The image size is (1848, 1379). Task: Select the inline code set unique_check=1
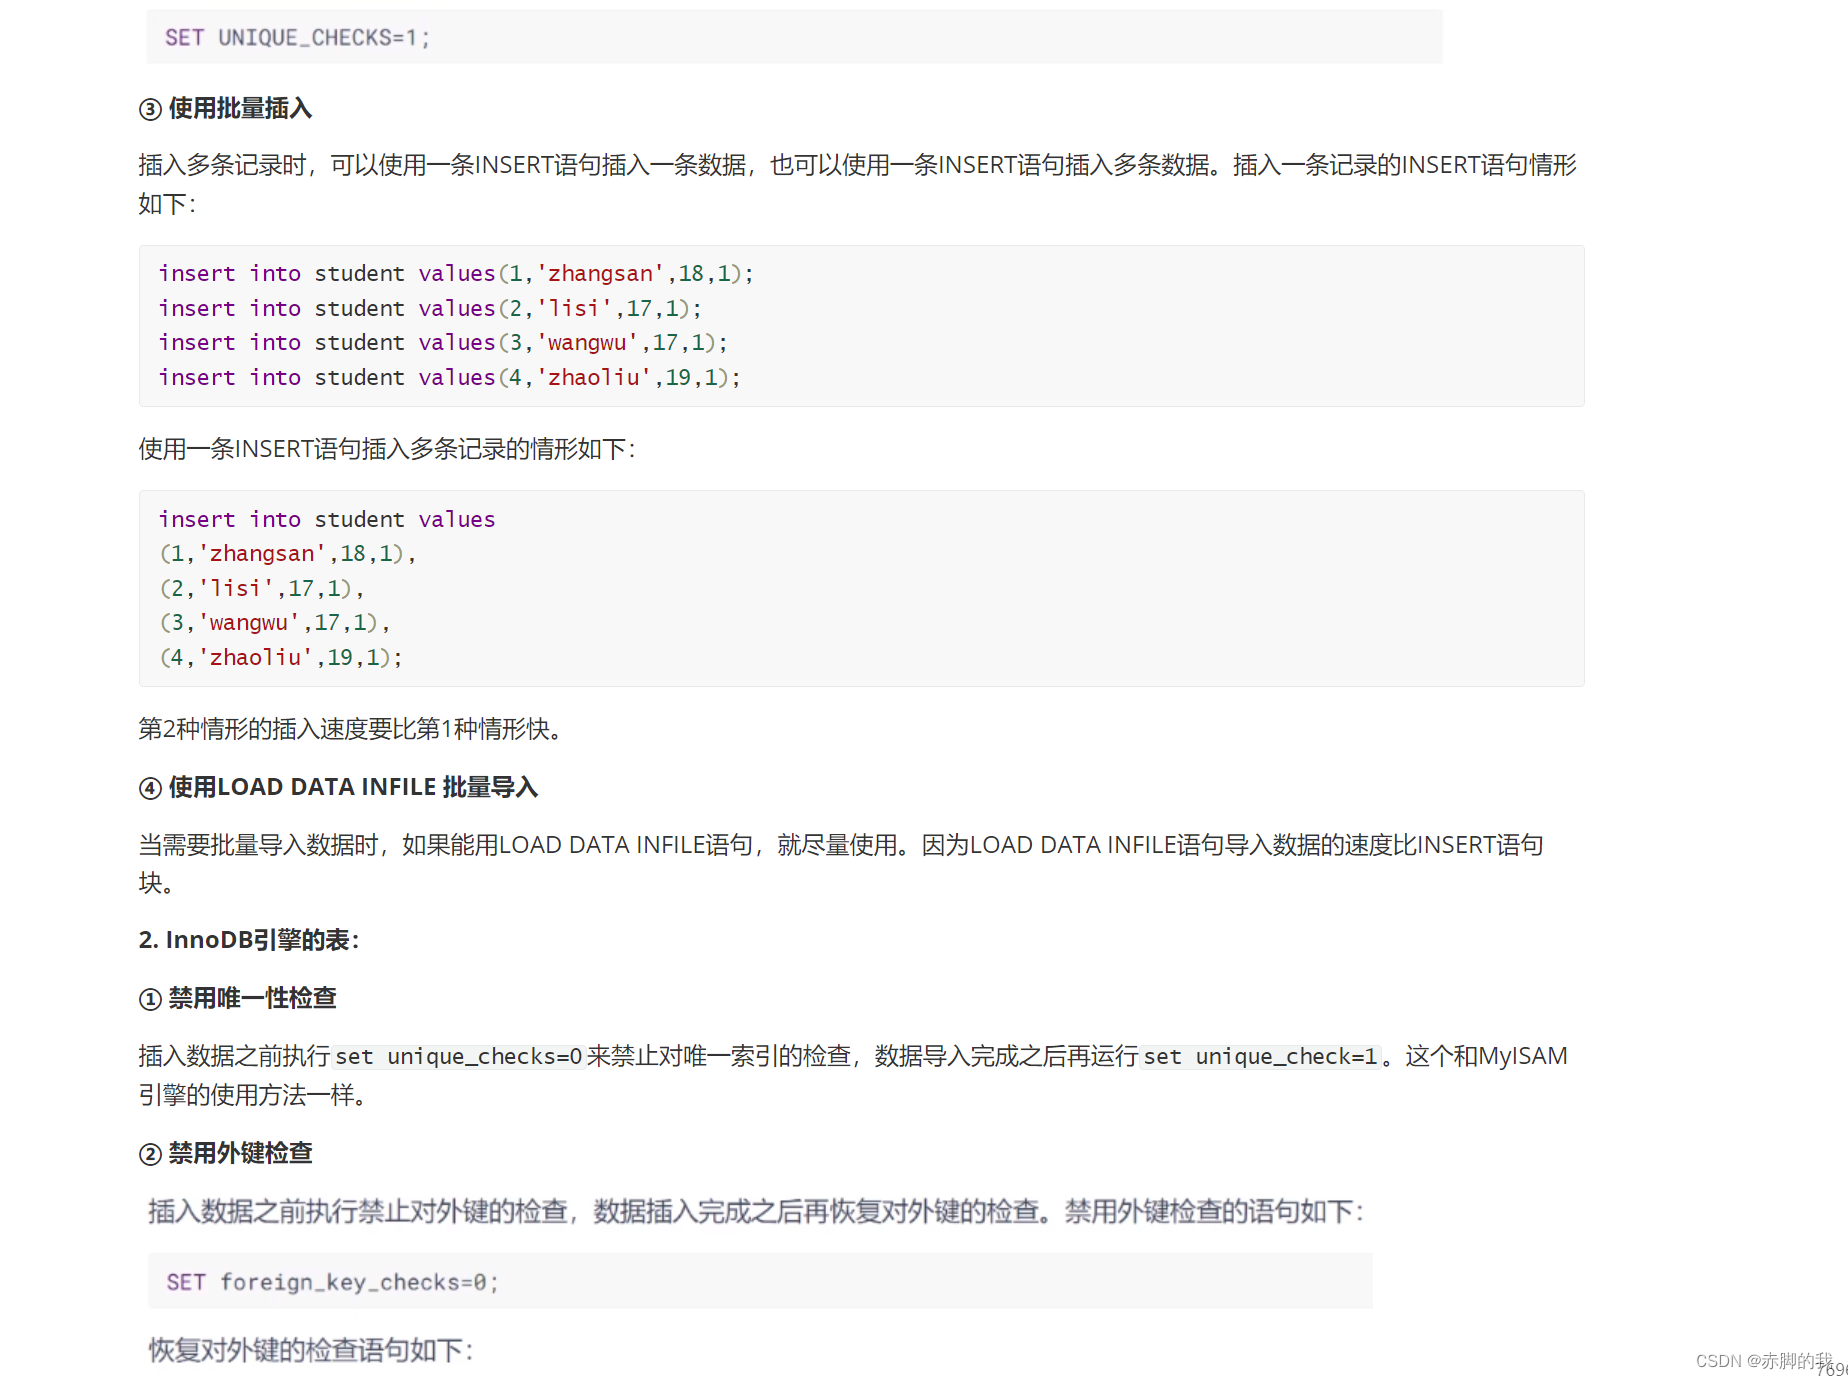[1261, 1056]
